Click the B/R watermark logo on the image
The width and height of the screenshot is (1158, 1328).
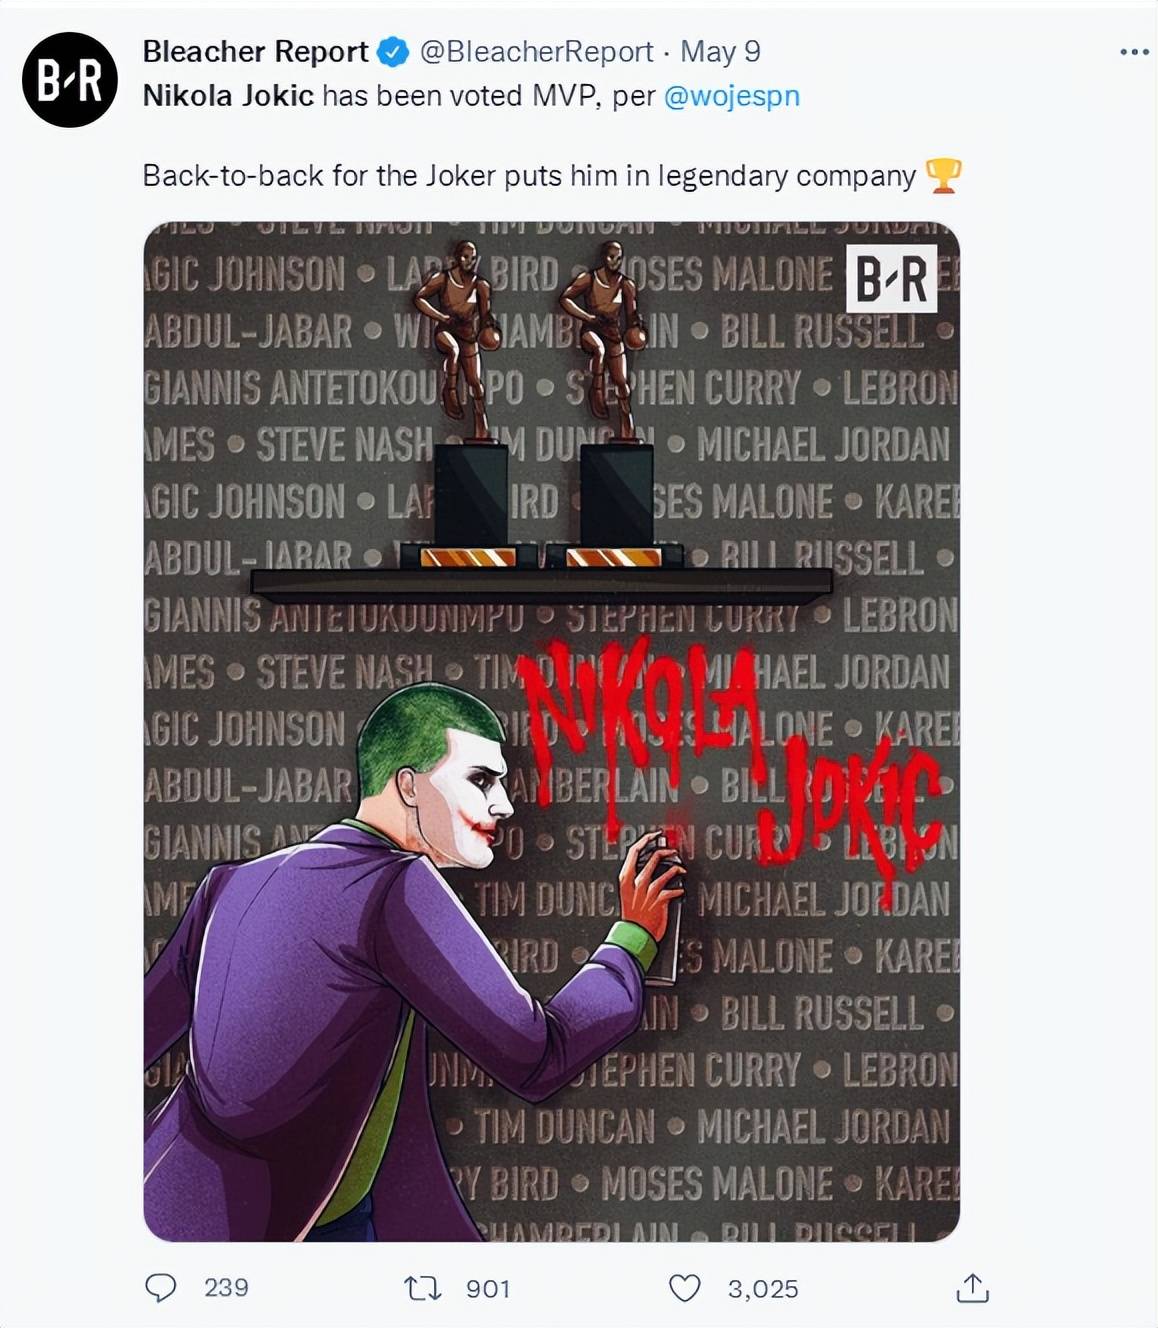(892, 278)
